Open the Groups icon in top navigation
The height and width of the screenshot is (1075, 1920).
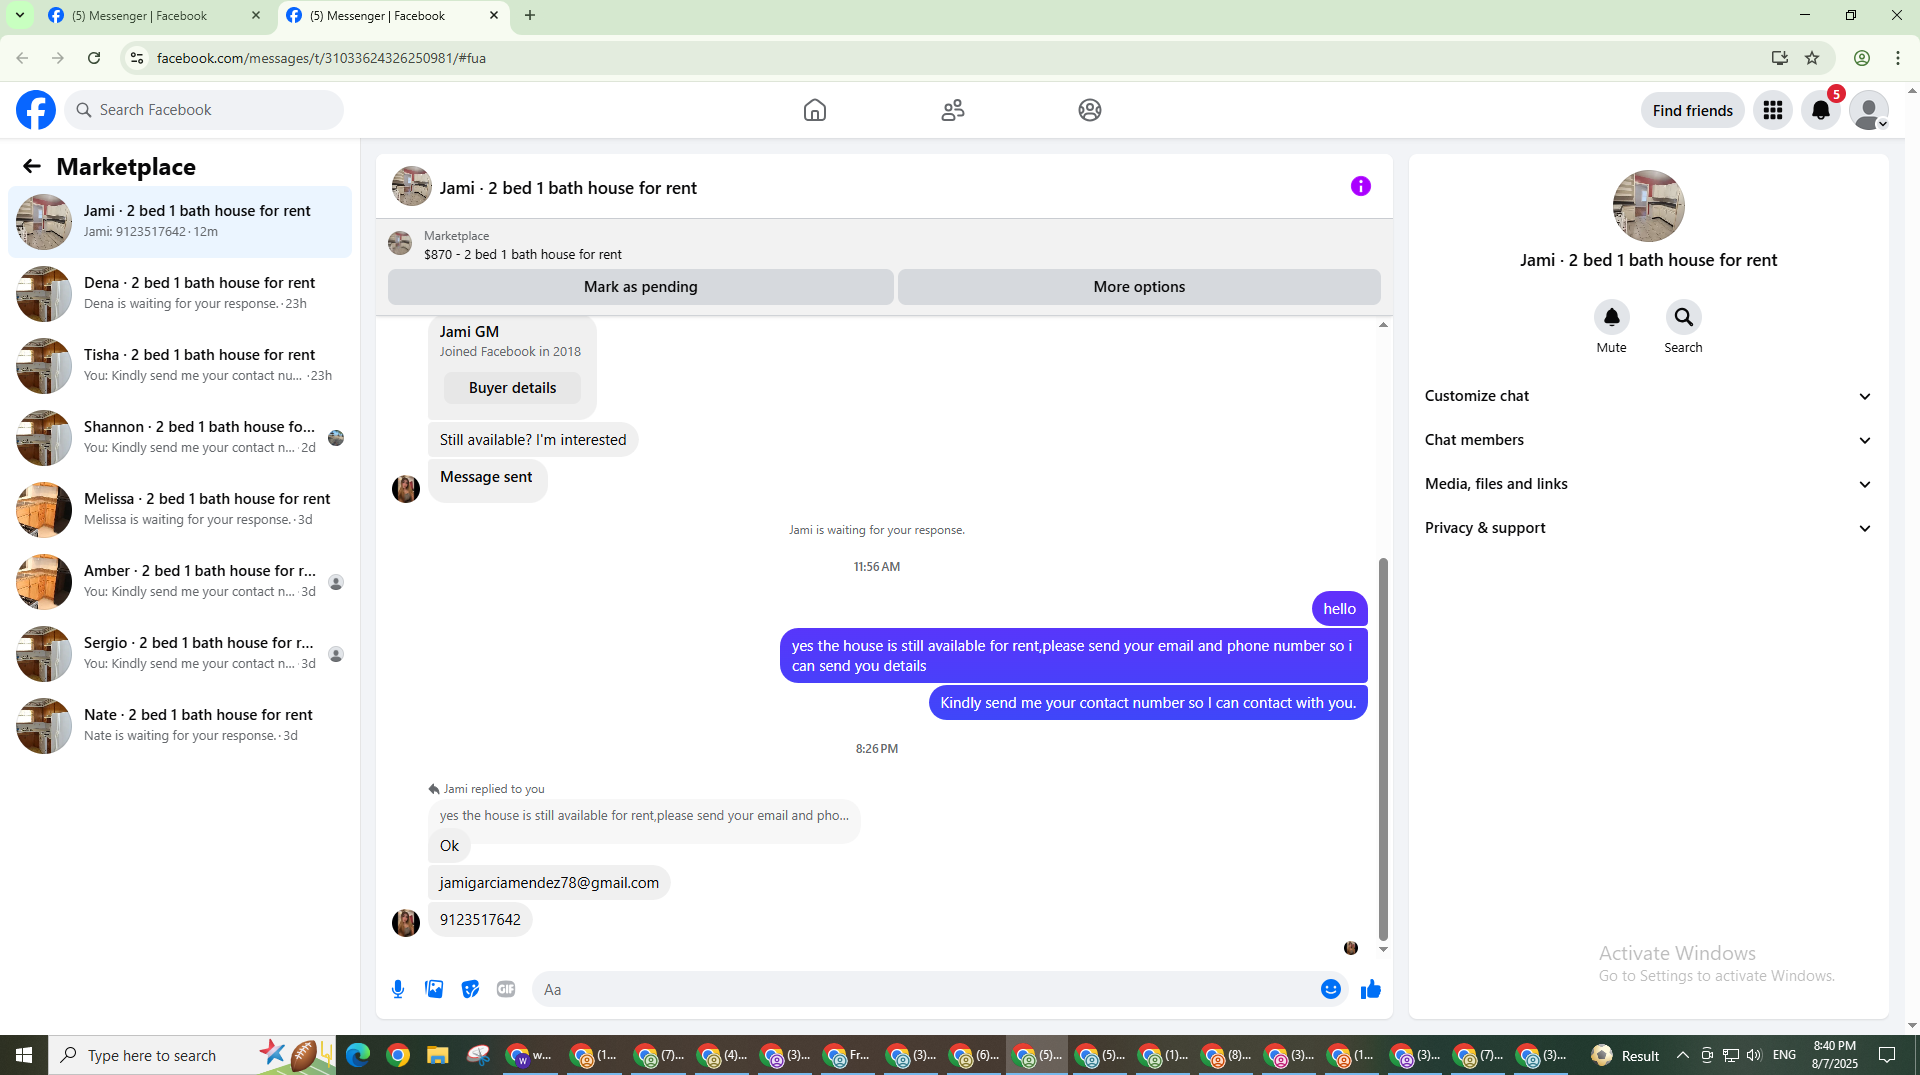(1090, 110)
